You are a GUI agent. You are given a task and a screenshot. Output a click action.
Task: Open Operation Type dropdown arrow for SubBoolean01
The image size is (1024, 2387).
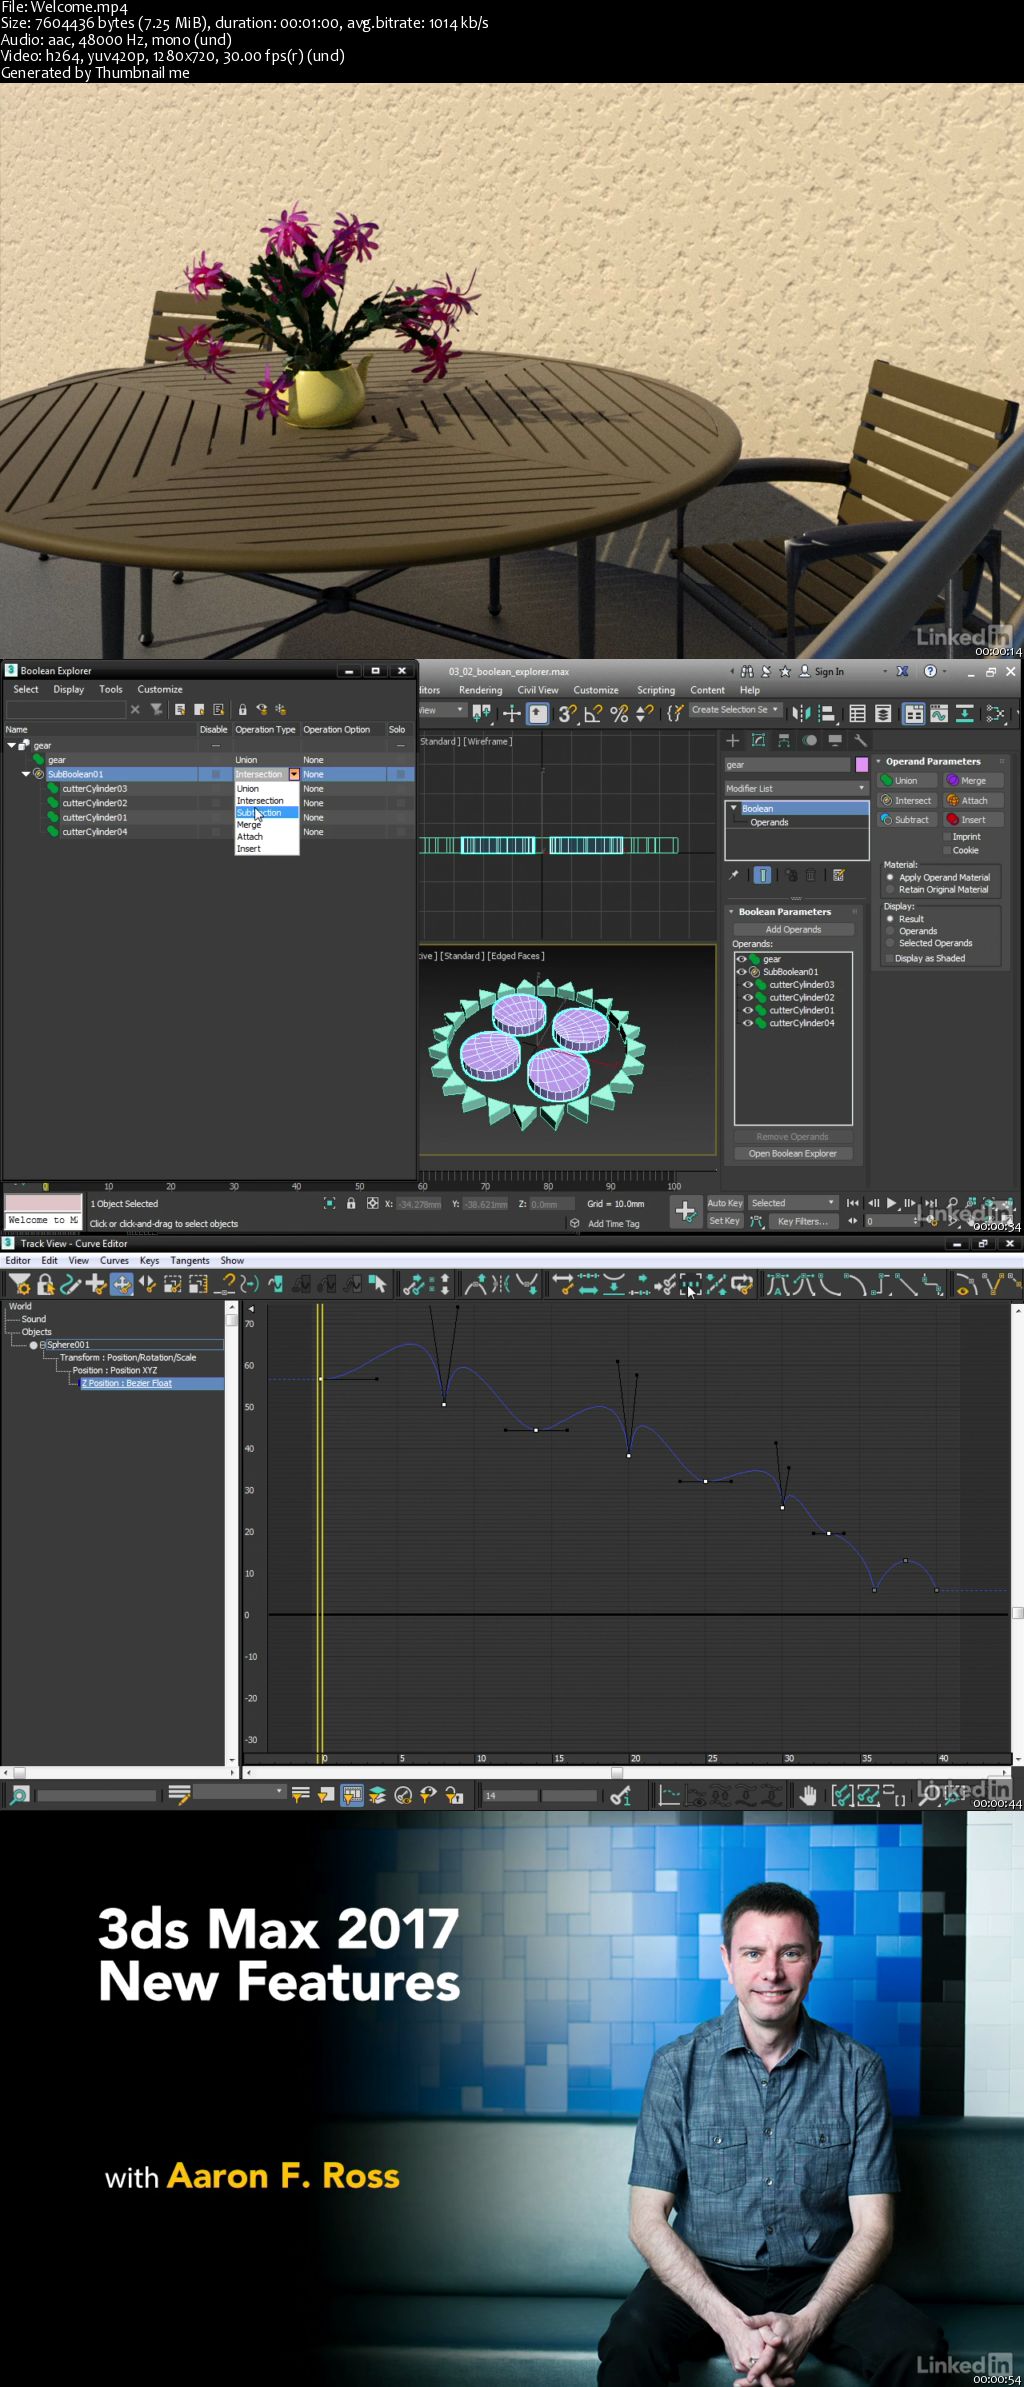click(294, 774)
